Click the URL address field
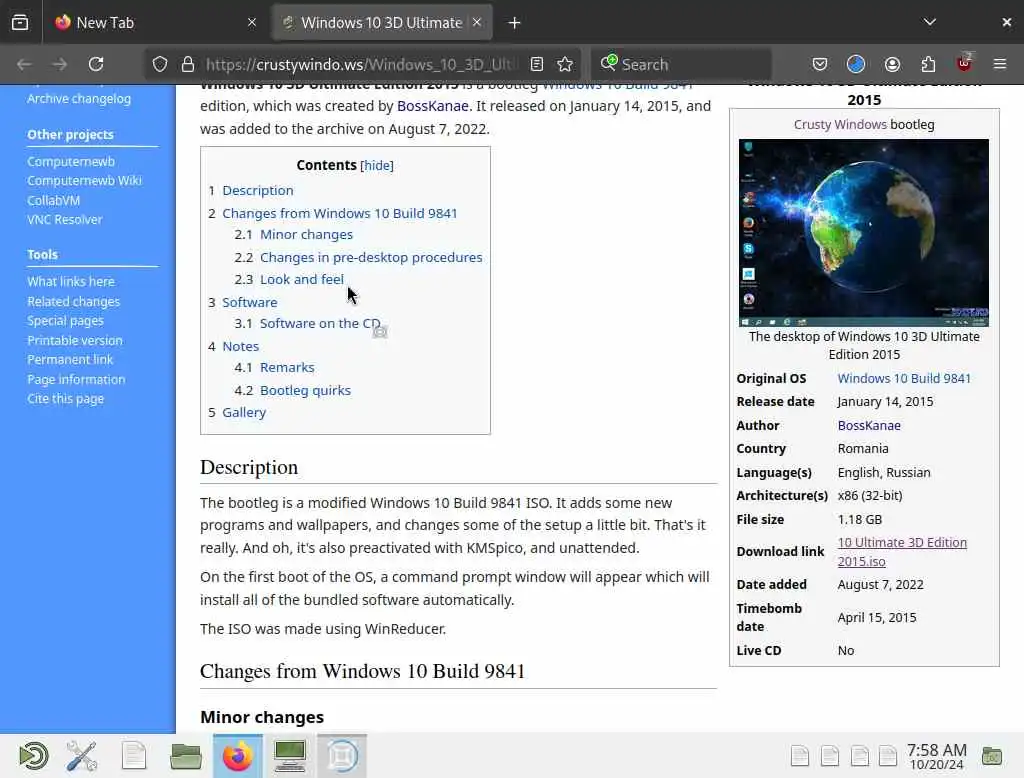1024x778 pixels. coord(362,64)
